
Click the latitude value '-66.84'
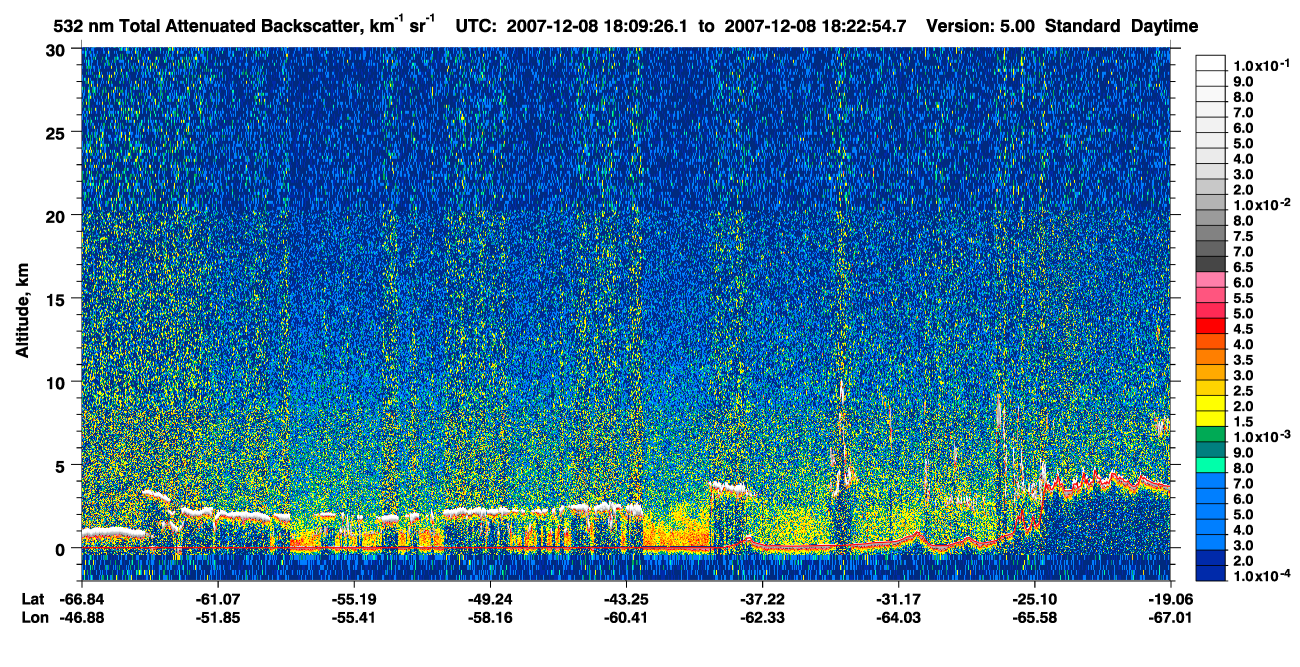pyautogui.click(x=82, y=599)
